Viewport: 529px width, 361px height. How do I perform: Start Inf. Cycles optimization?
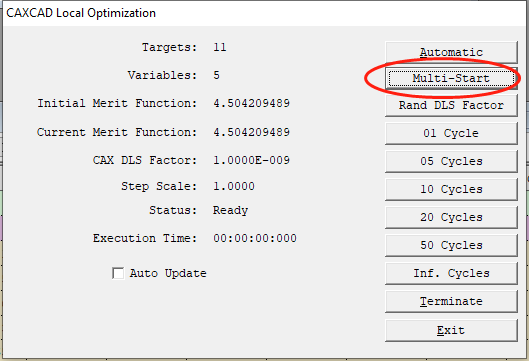(x=451, y=273)
